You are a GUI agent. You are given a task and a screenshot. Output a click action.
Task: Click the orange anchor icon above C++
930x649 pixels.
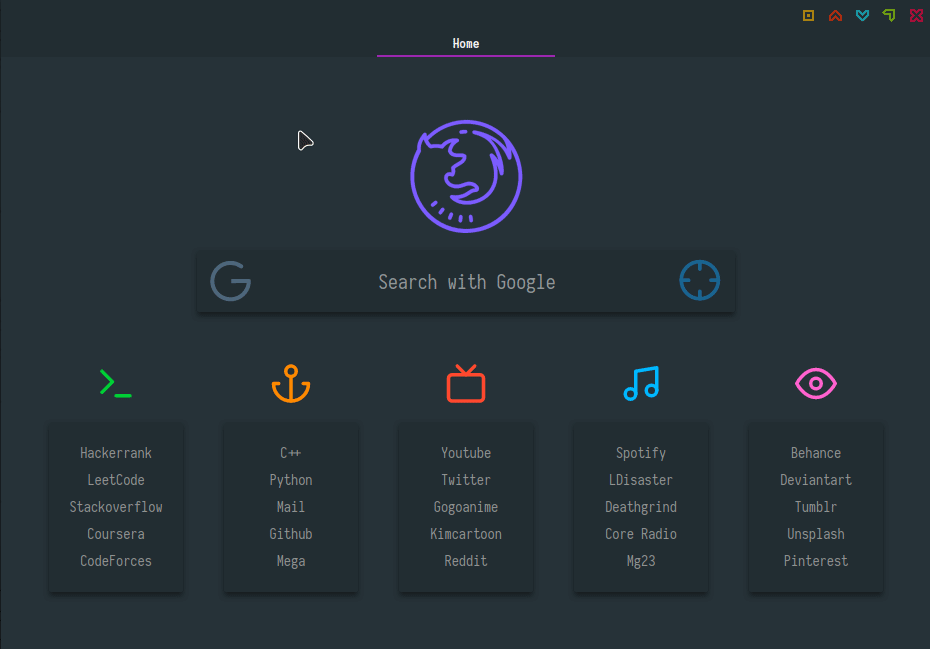tap(290, 383)
